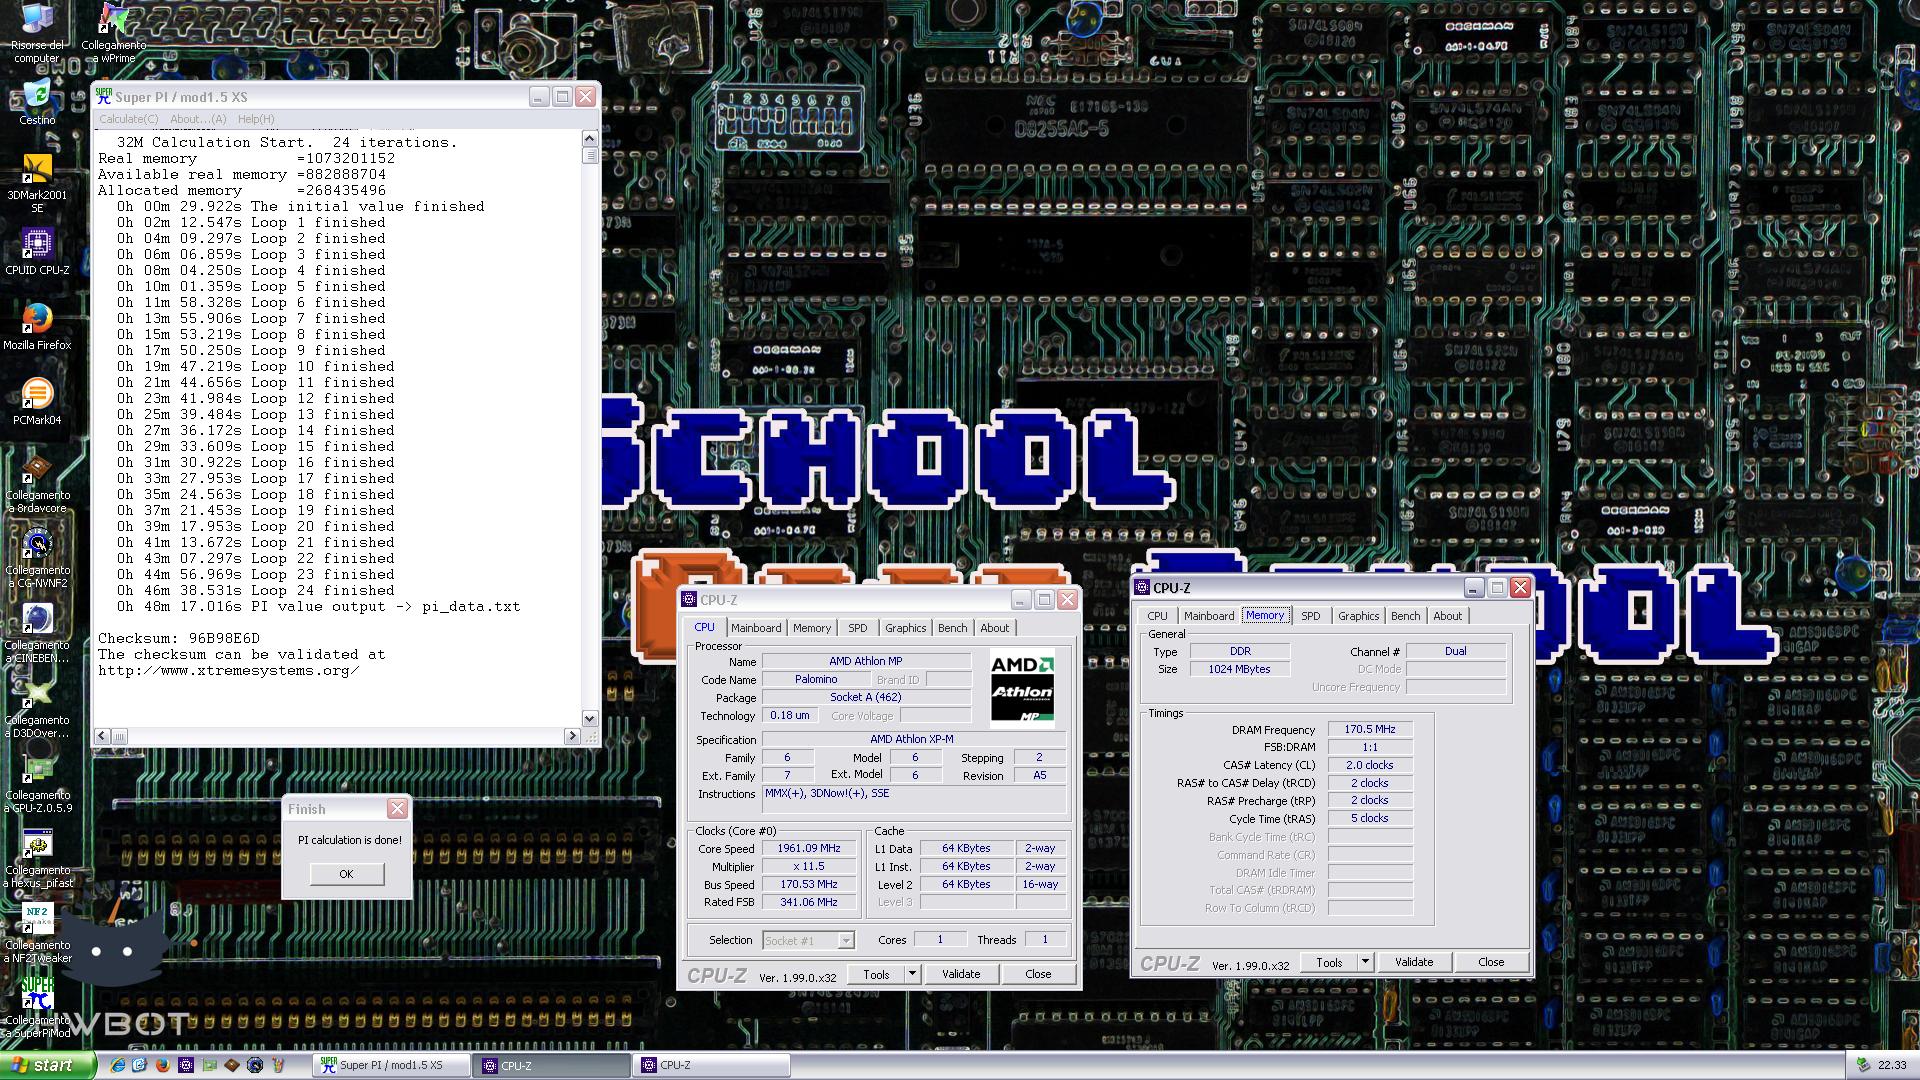Open Mainboard tab in right CPU-Z window
The width and height of the screenshot is (1920, 1080).
[1209, 616]
